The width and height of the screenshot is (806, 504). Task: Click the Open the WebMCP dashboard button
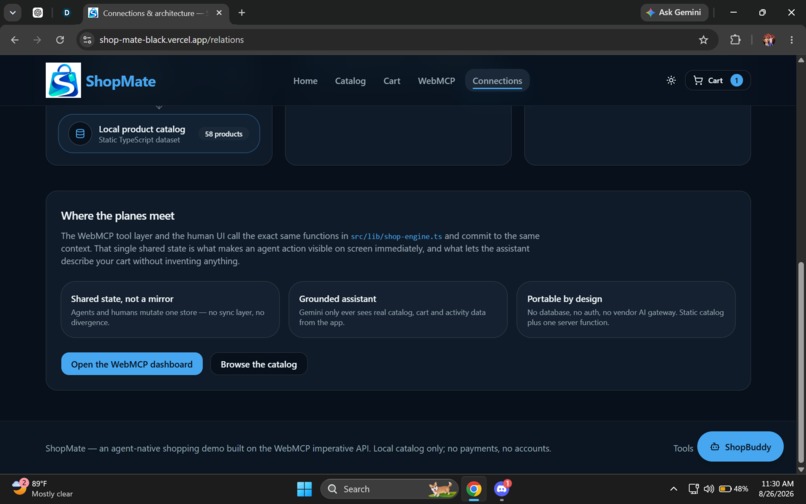132,364
